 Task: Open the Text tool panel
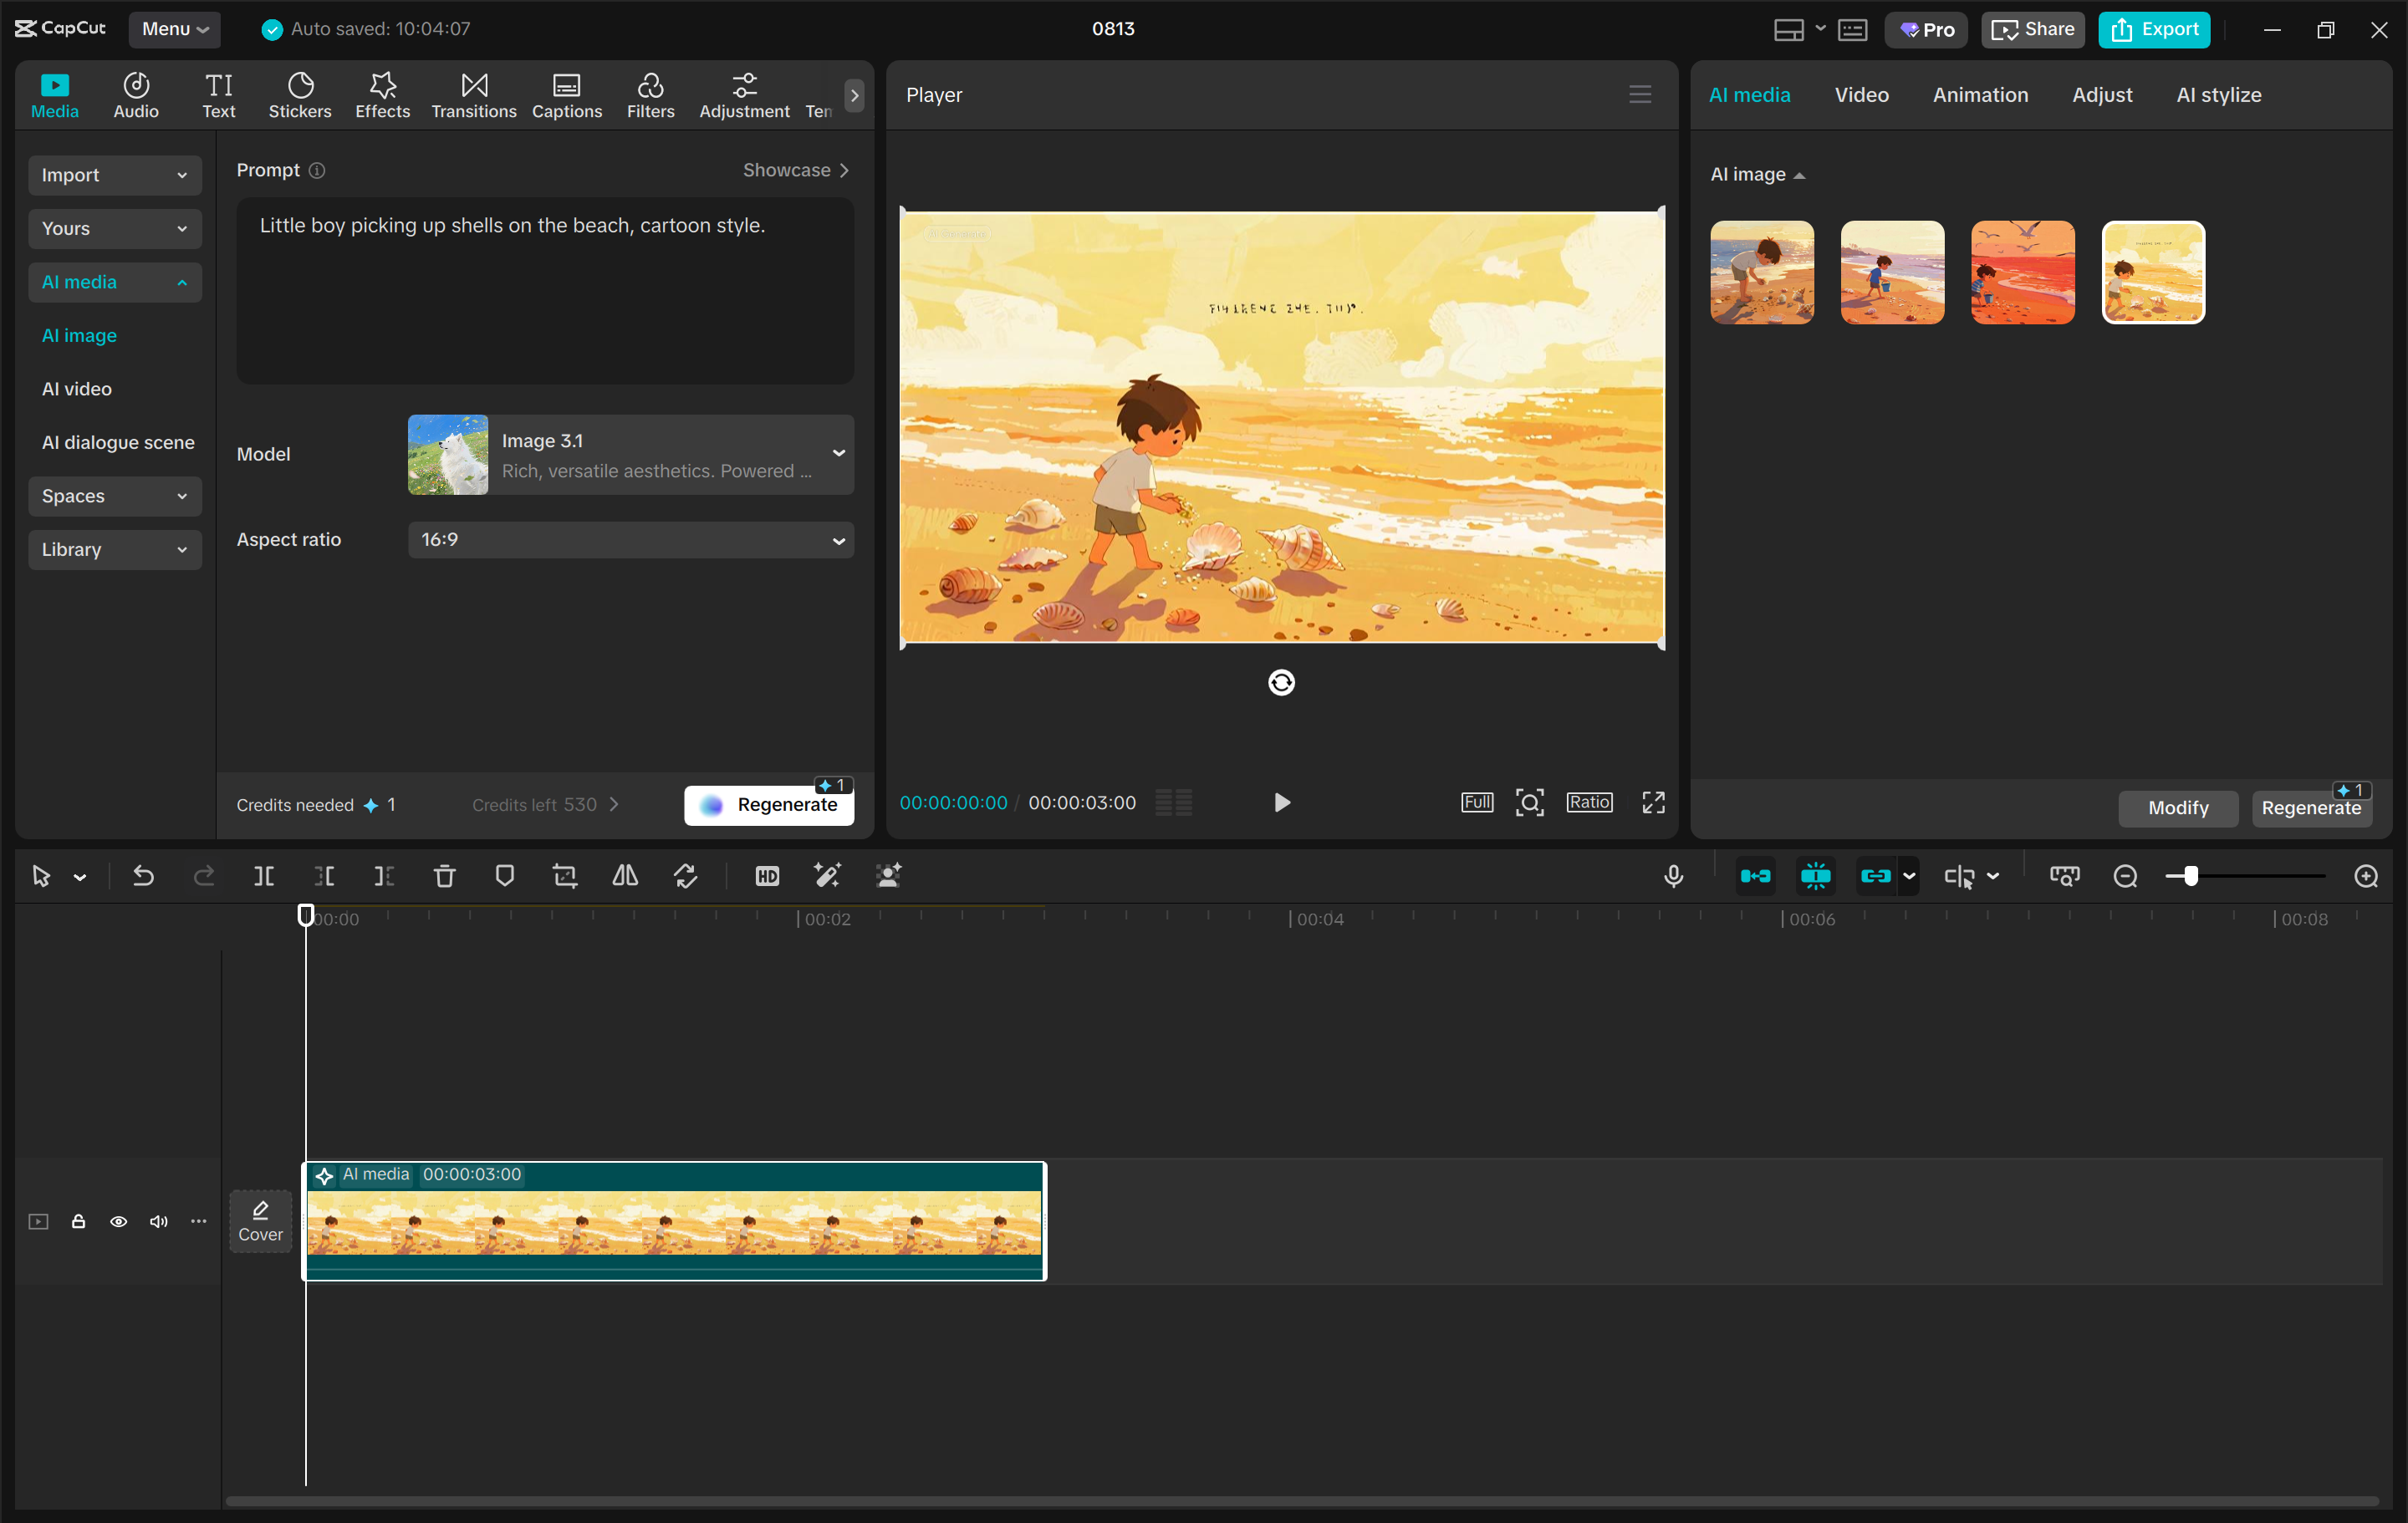coord(219,96)
